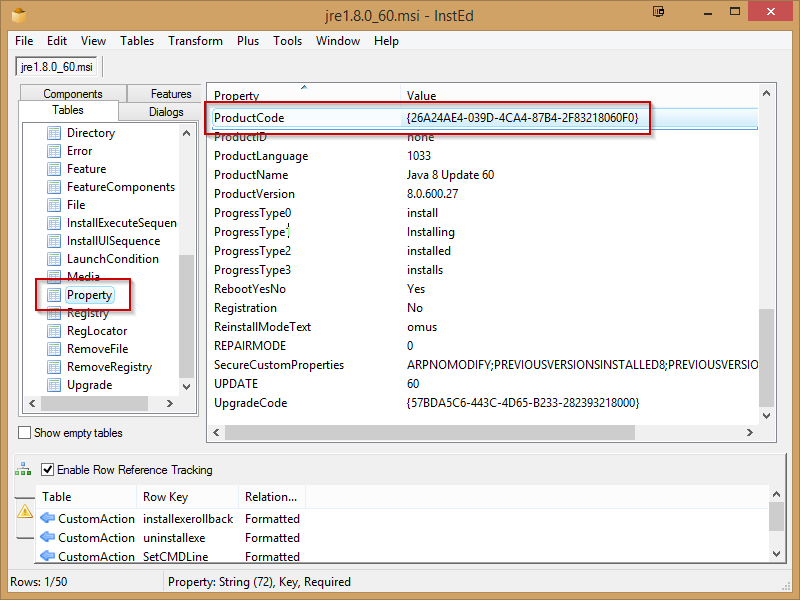Image resolution: width=800 pixels, height=600 pixels.
Task: Click the Value column header
Action: click(419, 95)
